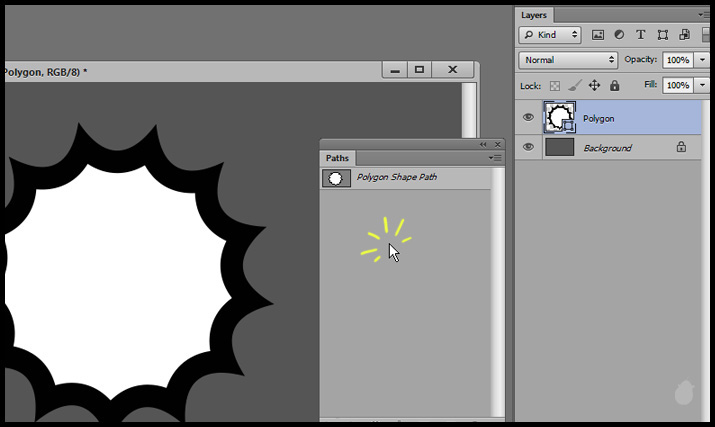Screen dimensions: 715x427
Task: Click the shape layer filter icon
Action: point(662,35)
